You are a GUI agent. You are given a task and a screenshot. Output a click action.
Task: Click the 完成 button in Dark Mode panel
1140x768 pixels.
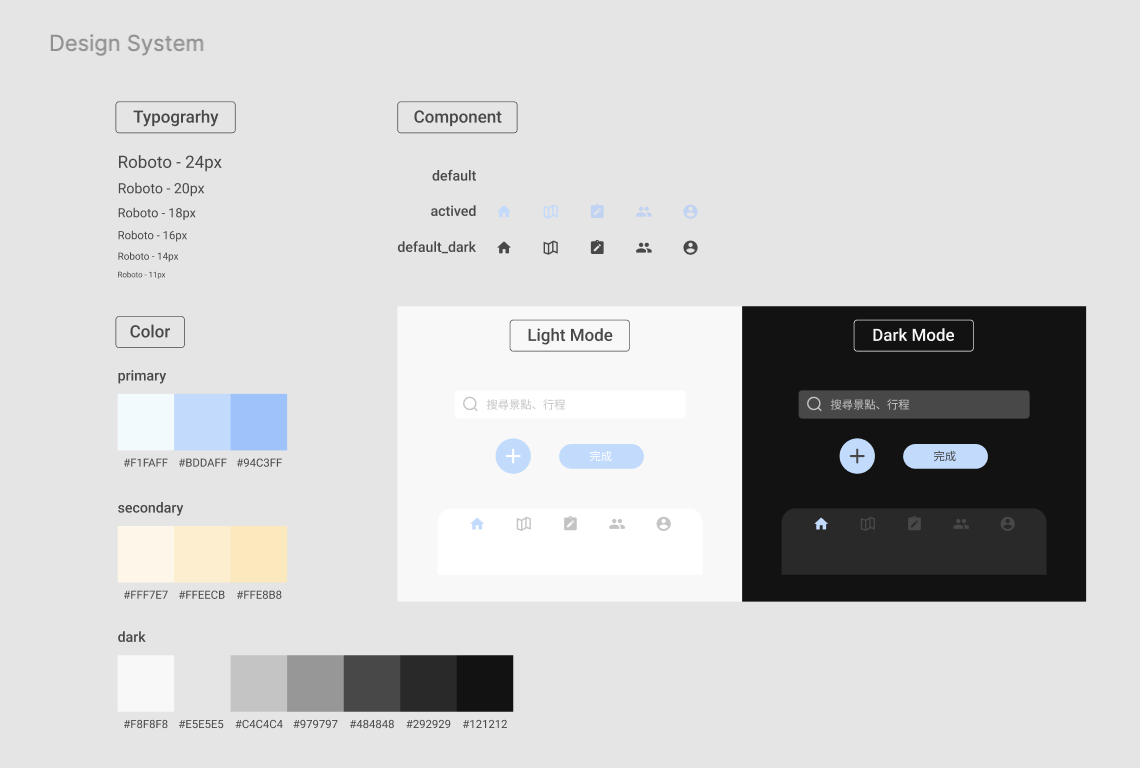[x=945, y=456]
